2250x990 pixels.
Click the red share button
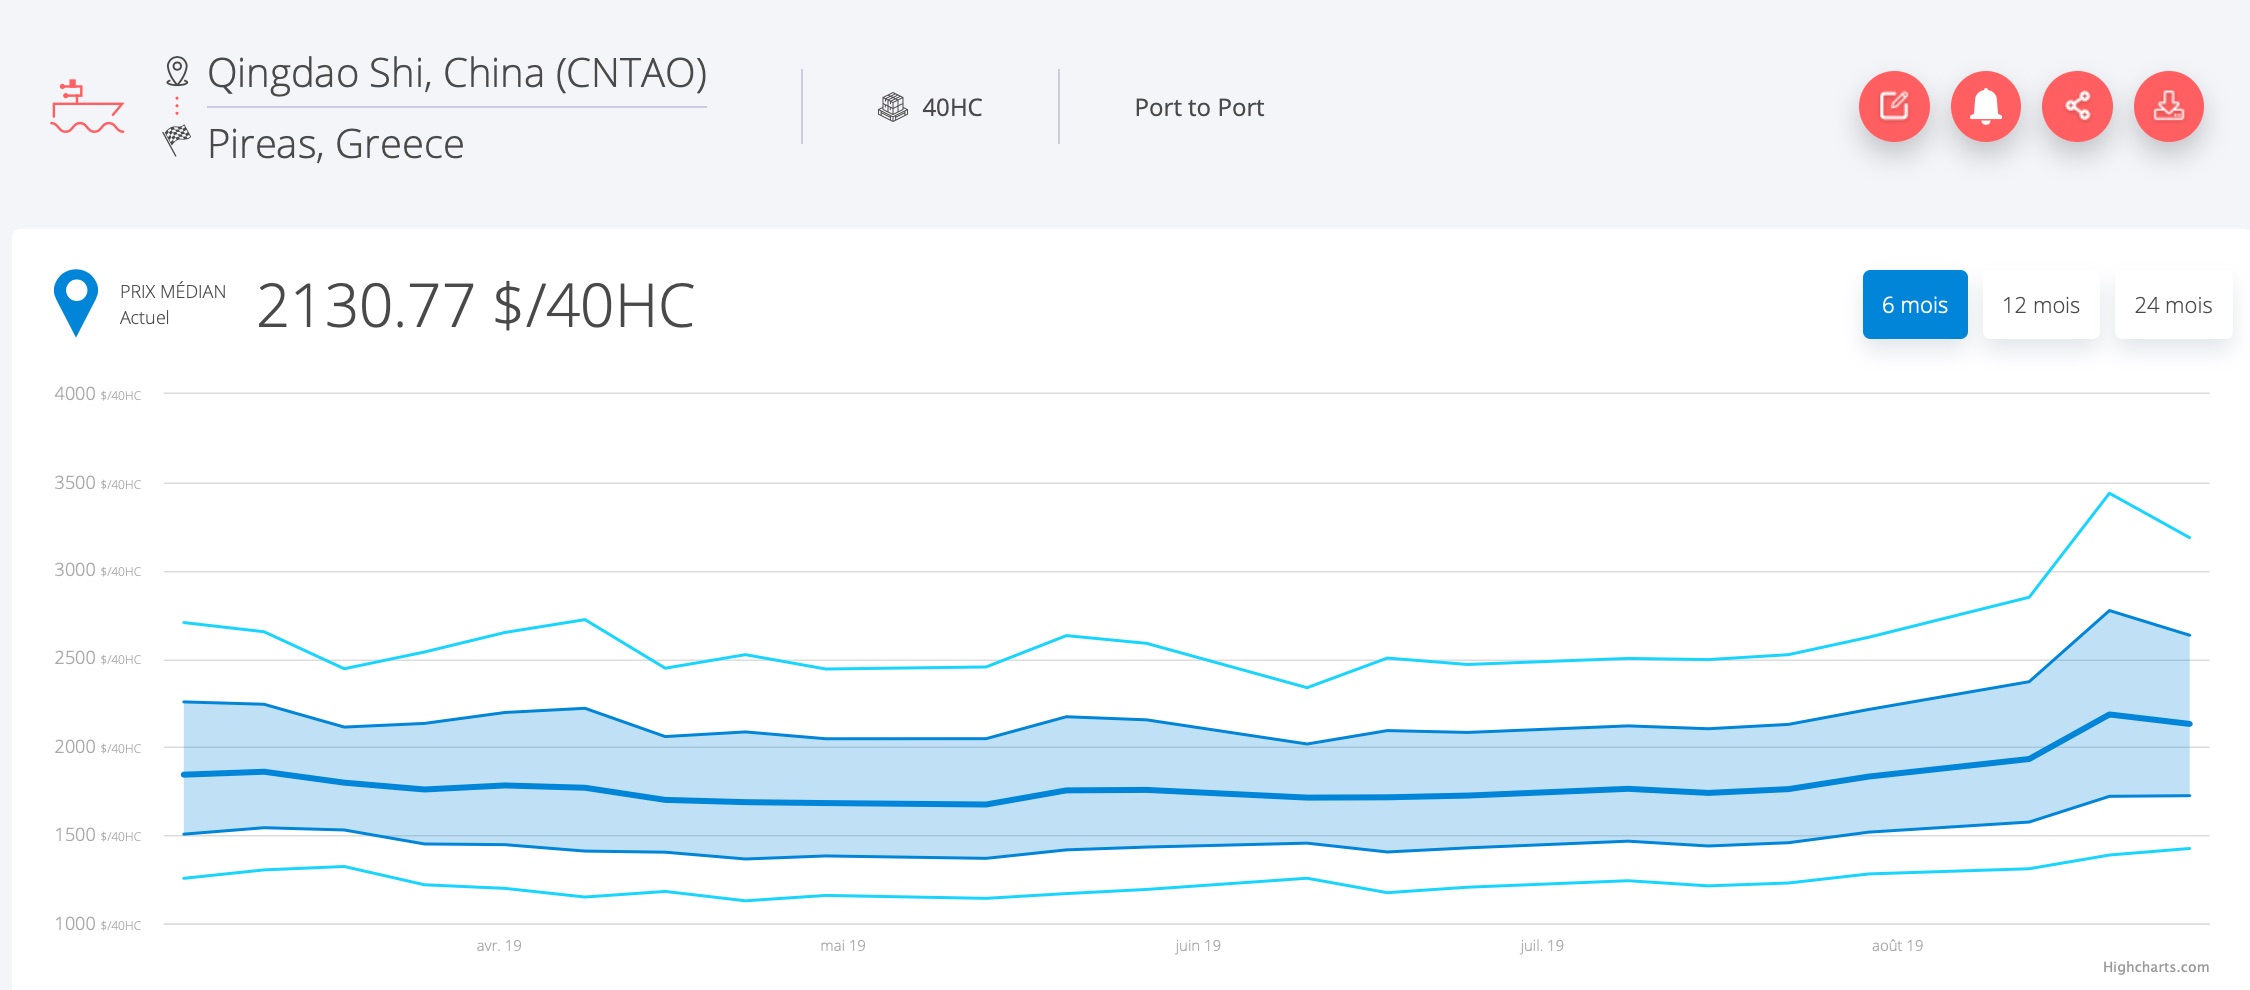(2078, 106)
